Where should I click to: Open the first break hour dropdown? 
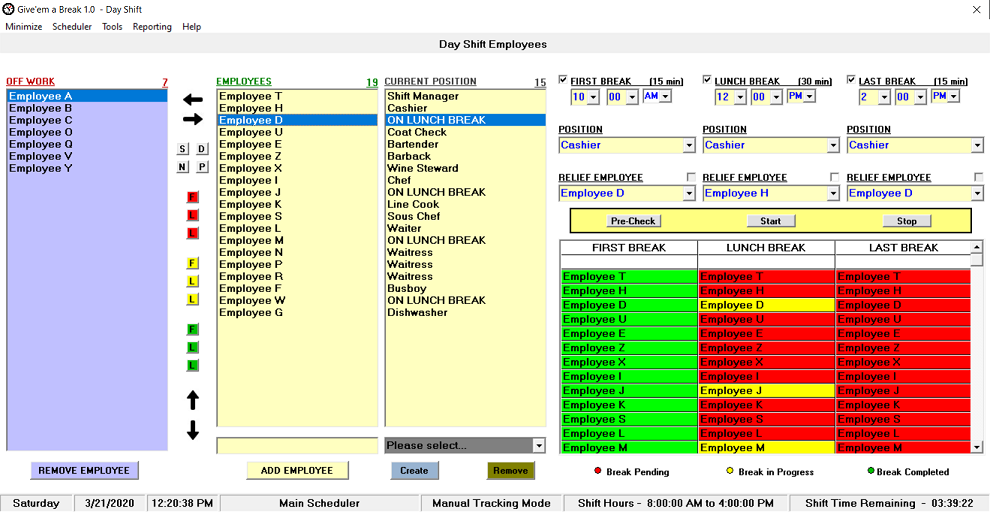[x=593, y=97]
